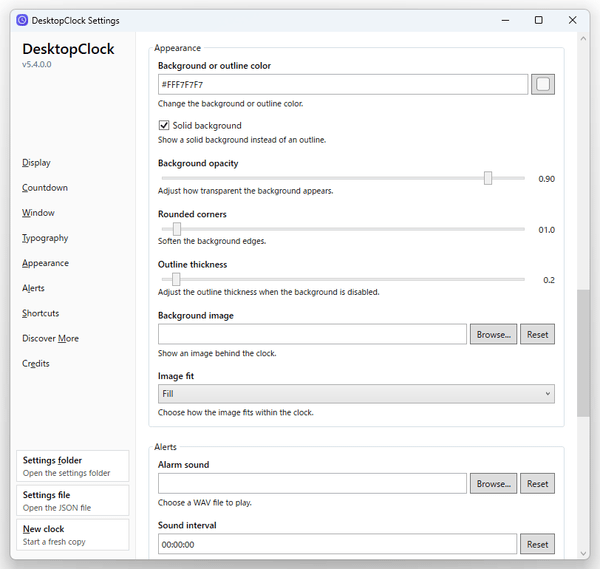Screen dimensions: 600x569
Task: Focus the Alarm sound path field
Action: point(312,484)
